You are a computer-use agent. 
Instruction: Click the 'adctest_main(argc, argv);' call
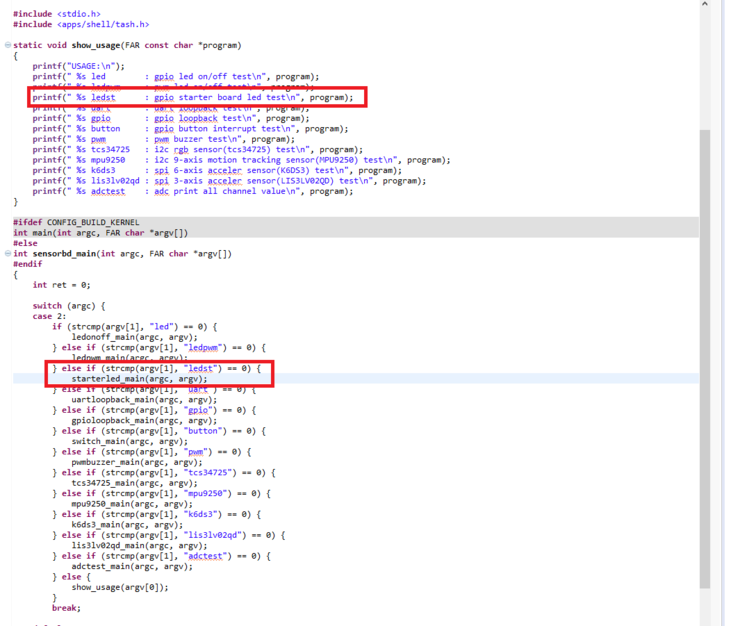pos(132,566)
